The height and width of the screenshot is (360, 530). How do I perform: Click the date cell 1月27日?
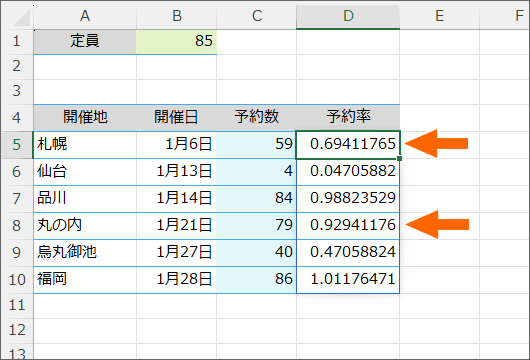click(176, 253)
